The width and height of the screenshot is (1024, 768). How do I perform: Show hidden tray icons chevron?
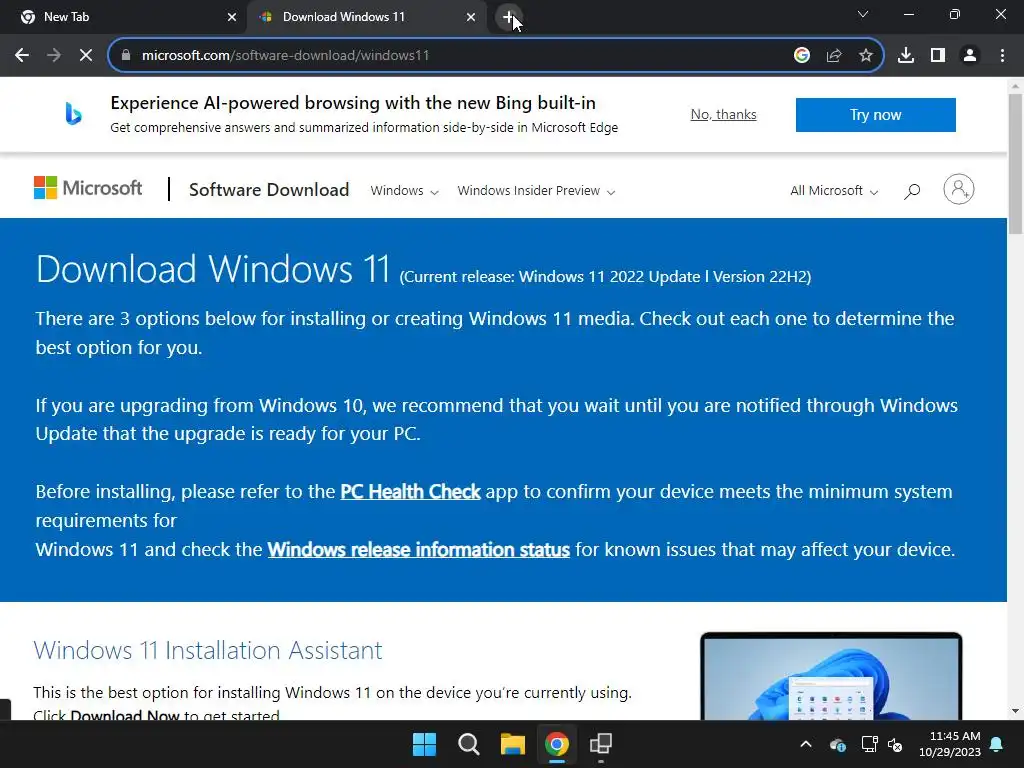pyautogui.click(x=806, y=744)
